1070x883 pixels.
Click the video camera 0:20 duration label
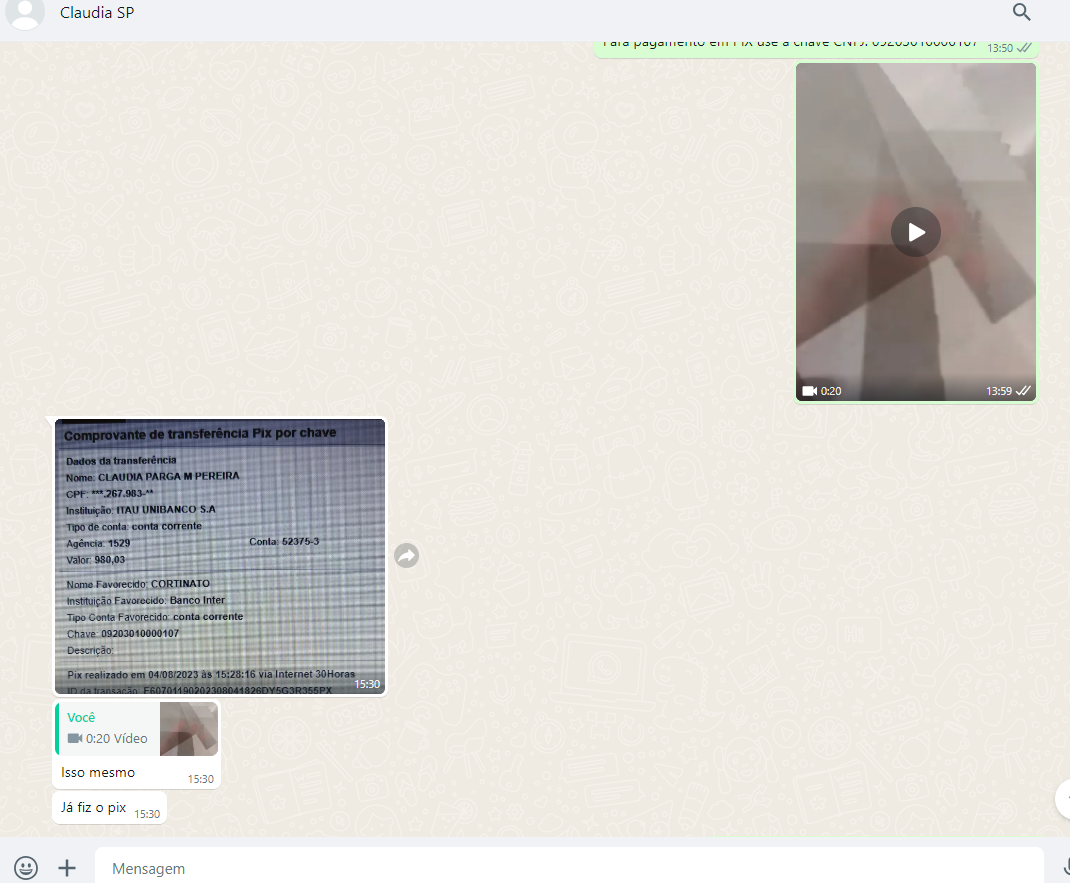click(822, 391)
